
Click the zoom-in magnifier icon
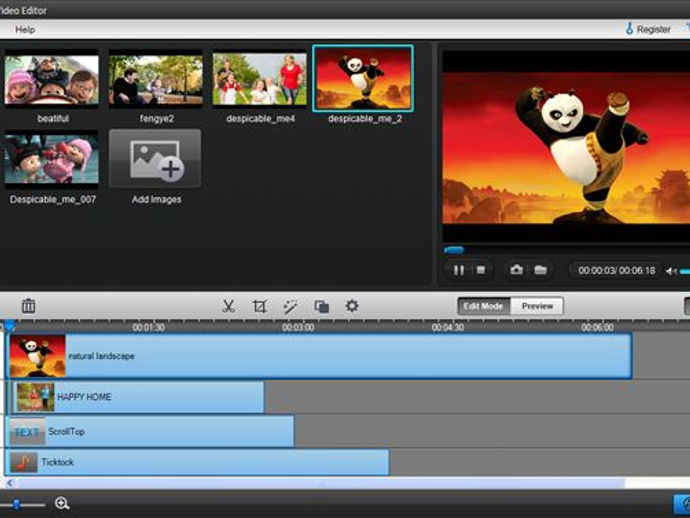62,503
